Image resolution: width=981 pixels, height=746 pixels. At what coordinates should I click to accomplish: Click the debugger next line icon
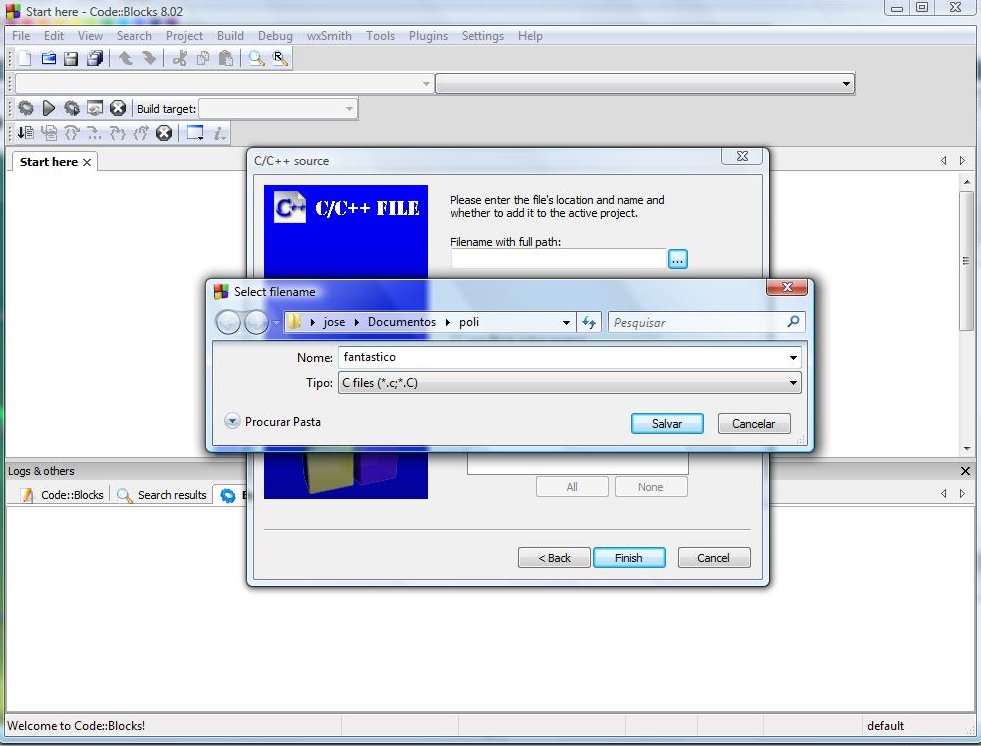(x=49, y=133)
